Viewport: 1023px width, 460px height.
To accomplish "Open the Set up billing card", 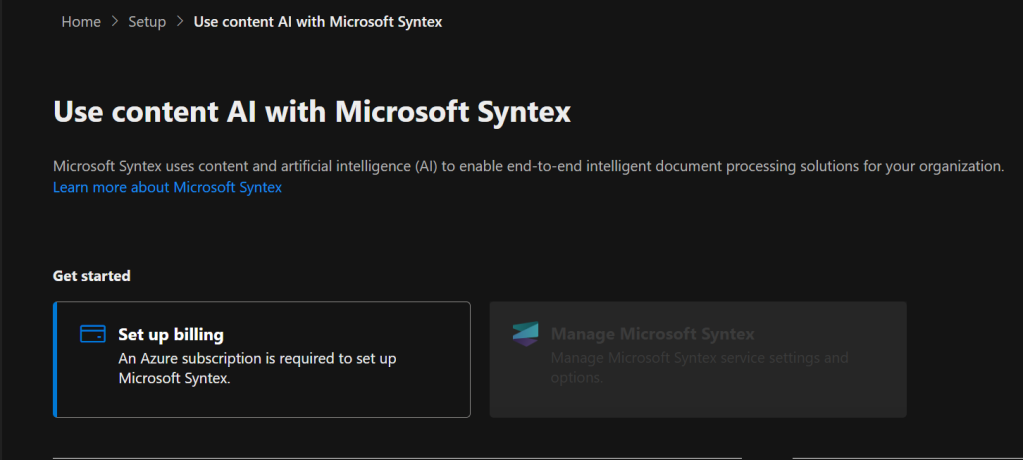I will pyautogui.click(x=262, y=359).
